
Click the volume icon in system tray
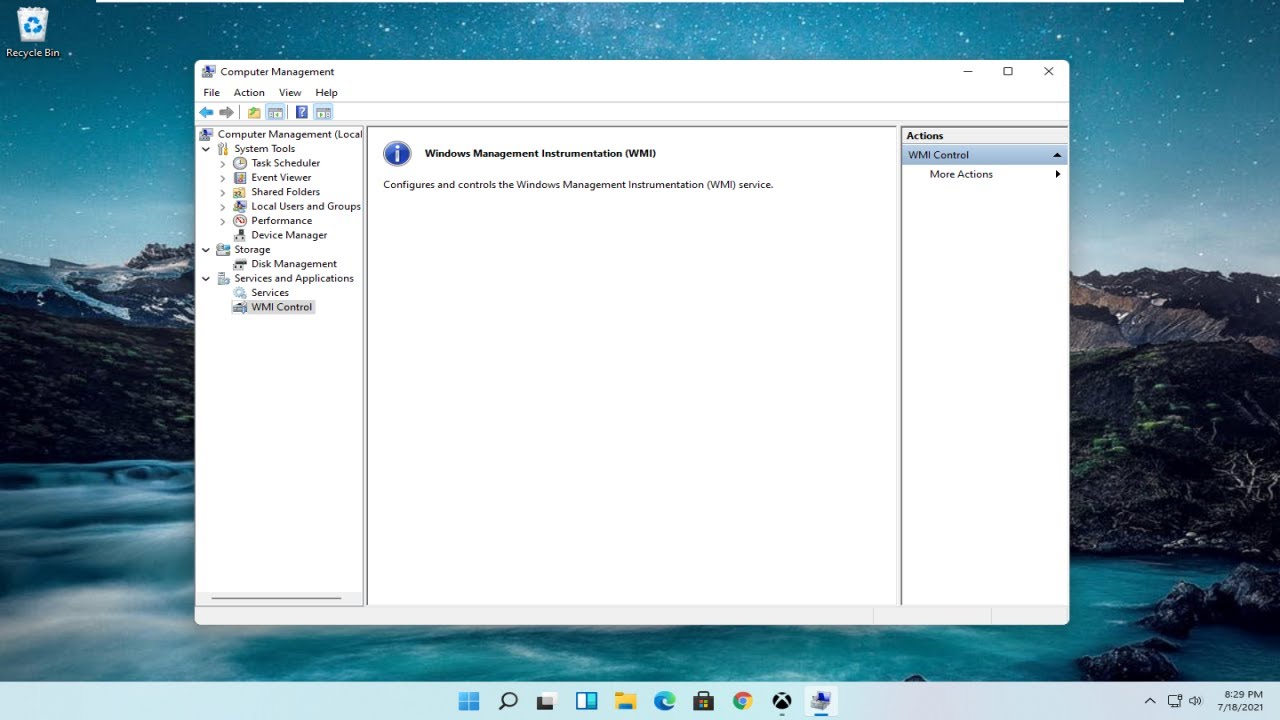pos(1195,701)
